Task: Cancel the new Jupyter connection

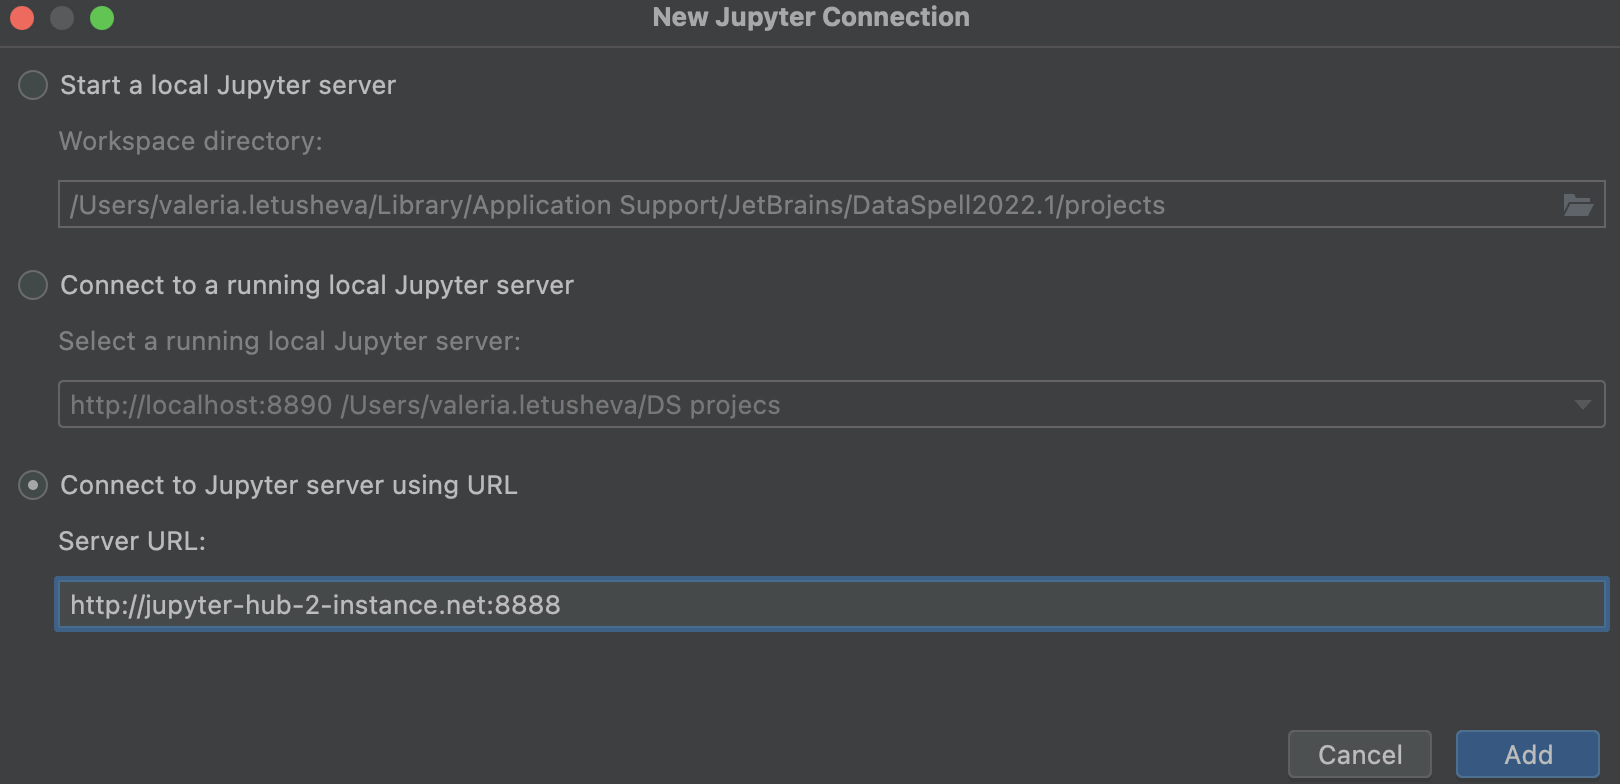Action: coord(1359,754)
